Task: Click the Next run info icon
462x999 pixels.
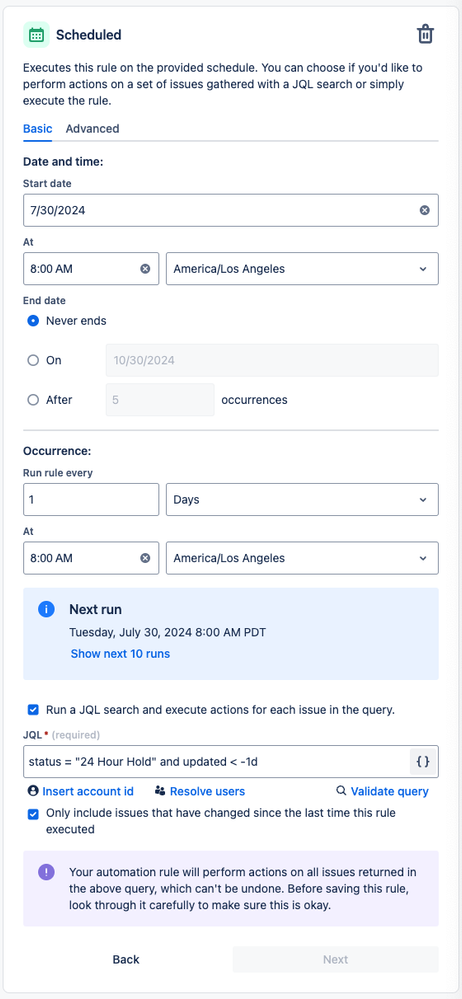Action: coord(47,609)
